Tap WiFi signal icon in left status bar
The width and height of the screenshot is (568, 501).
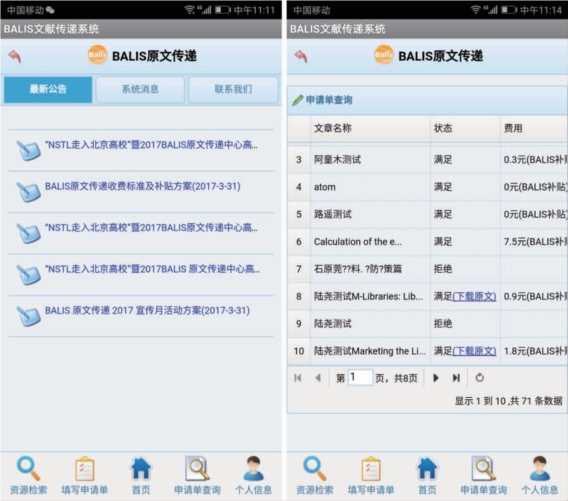point(189,10)
